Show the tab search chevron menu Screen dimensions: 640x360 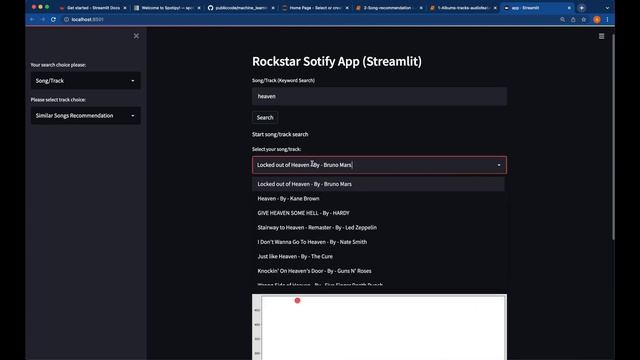point(607,8)
